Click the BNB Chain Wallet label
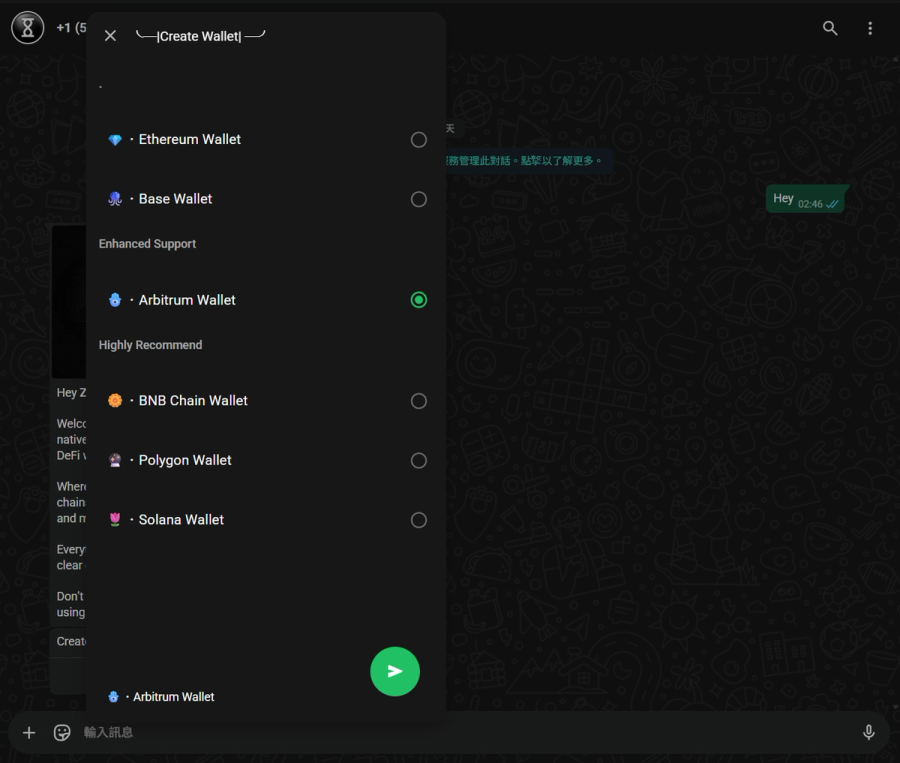The width and height of the screenshot is (900, 763). [193, 400]
